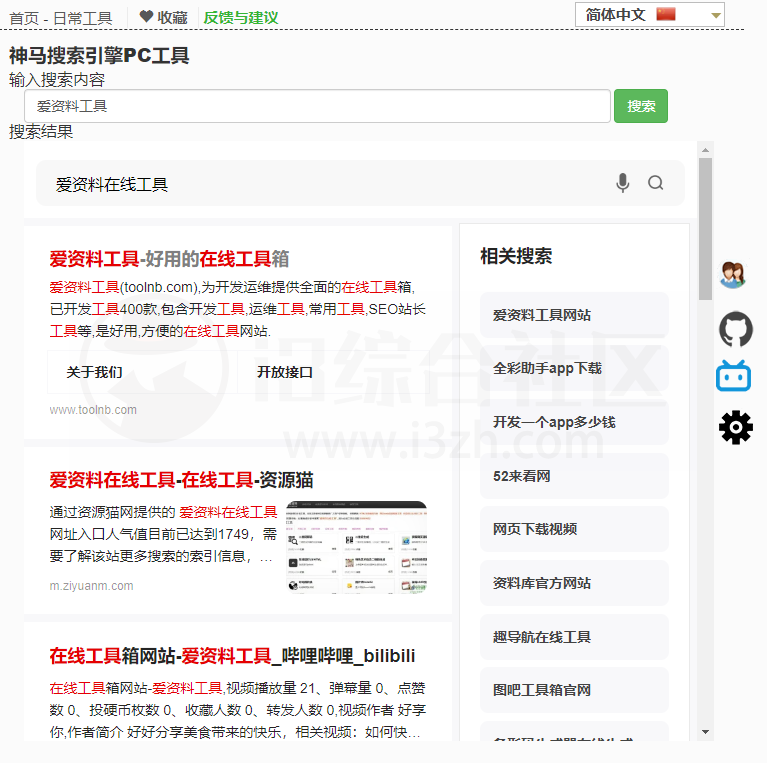
Task: Open the GitHub icon on right sidebar
Action: tap(736, 329)
